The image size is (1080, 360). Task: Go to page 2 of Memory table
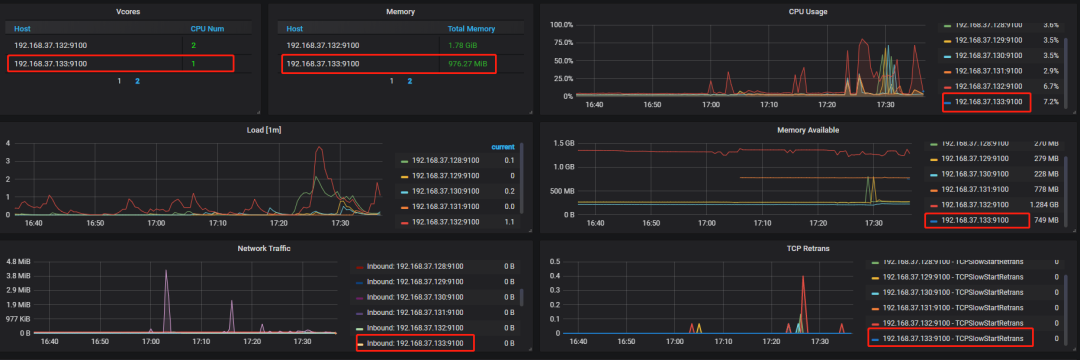(x=410, y=81)
